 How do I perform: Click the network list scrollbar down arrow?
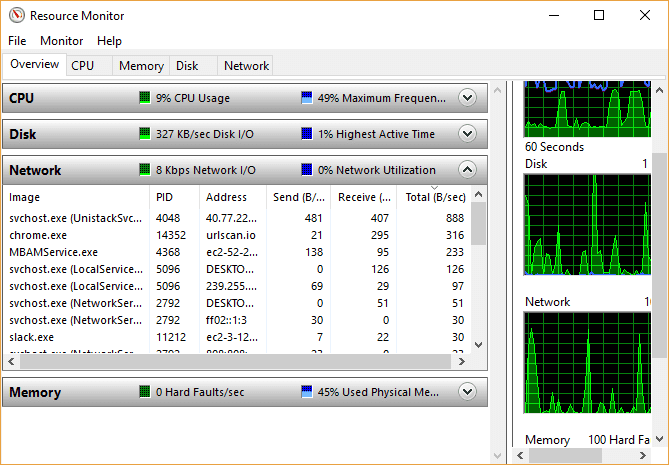pos(479,341)
